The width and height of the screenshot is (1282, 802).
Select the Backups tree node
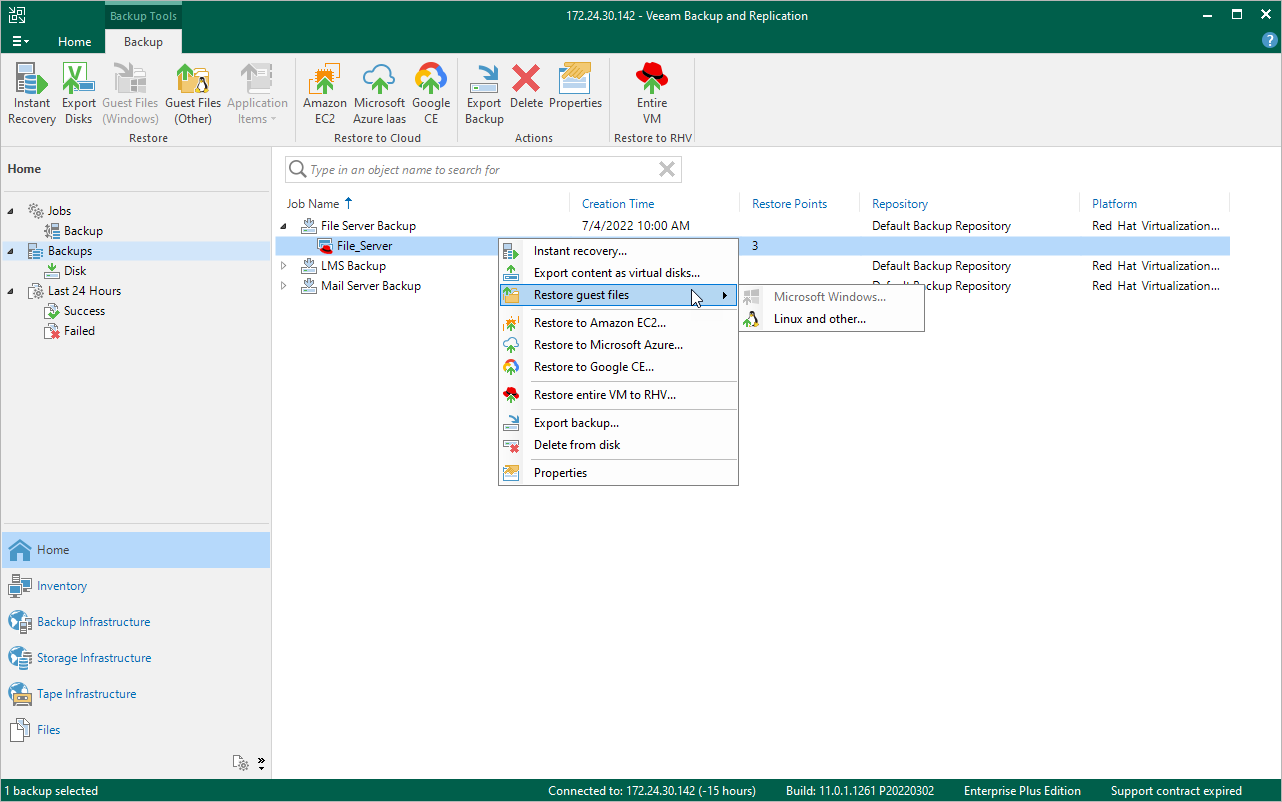(70, 251)
